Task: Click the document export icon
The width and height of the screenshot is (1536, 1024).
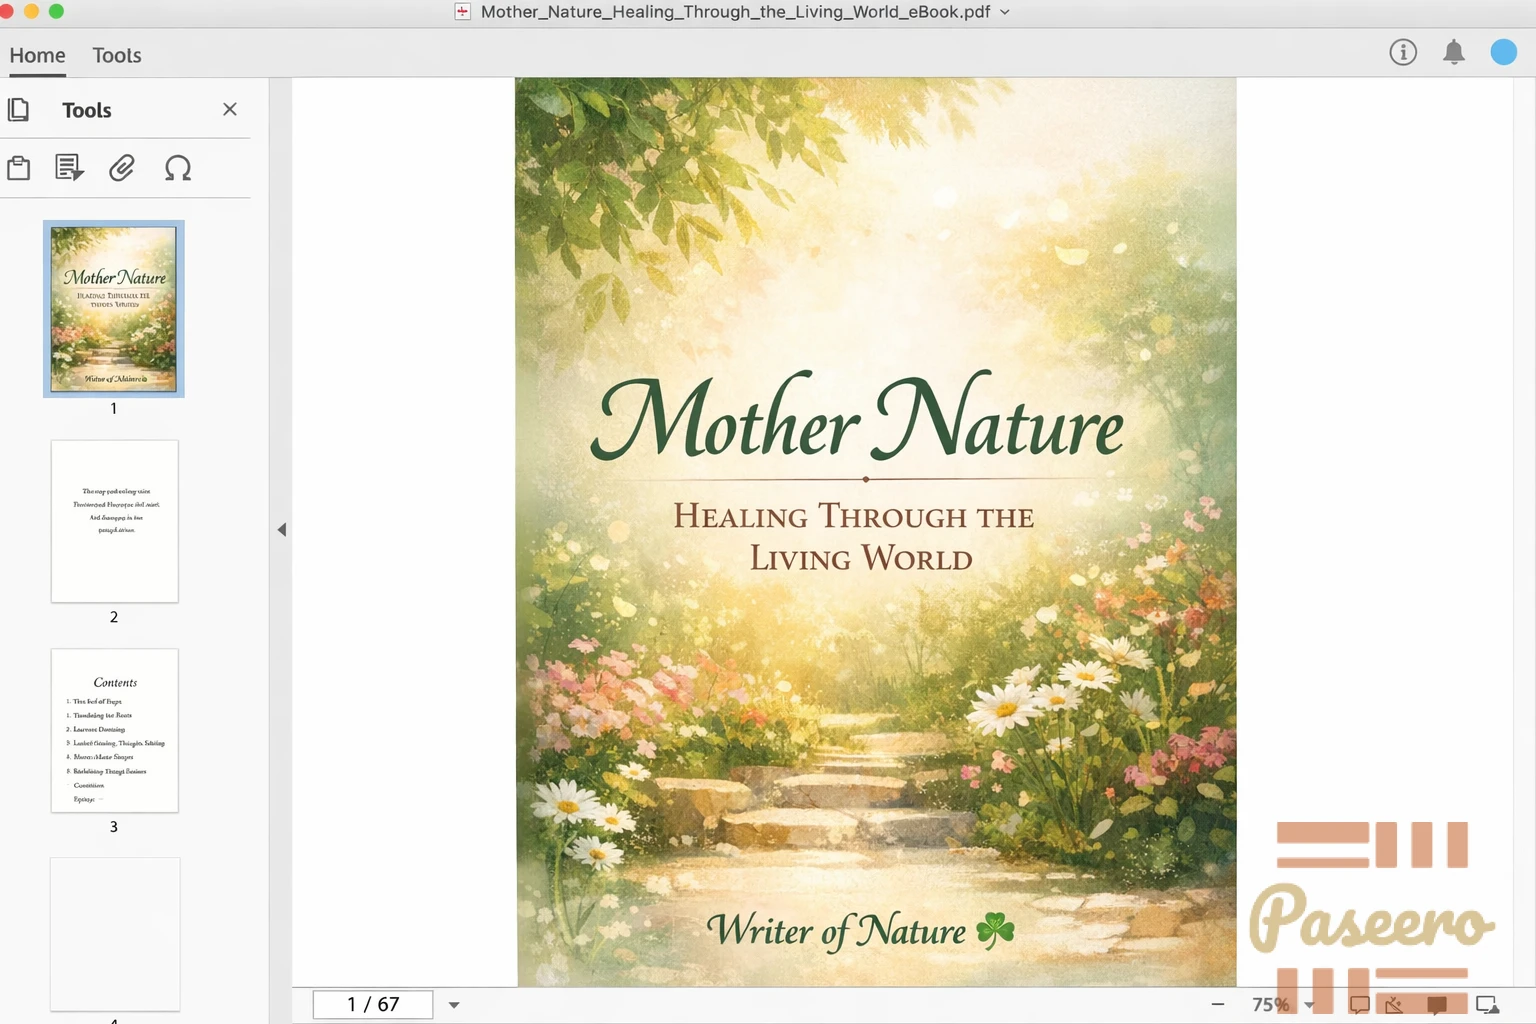Action: [69, 168]
